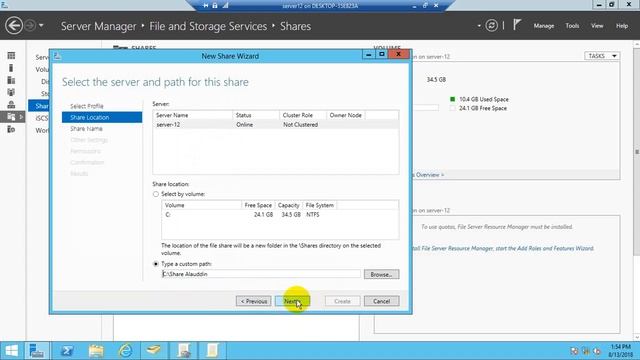The height and width of the screenshot is (360, 640).
Task: Click the Browse... button
Action: pos(381,274)
